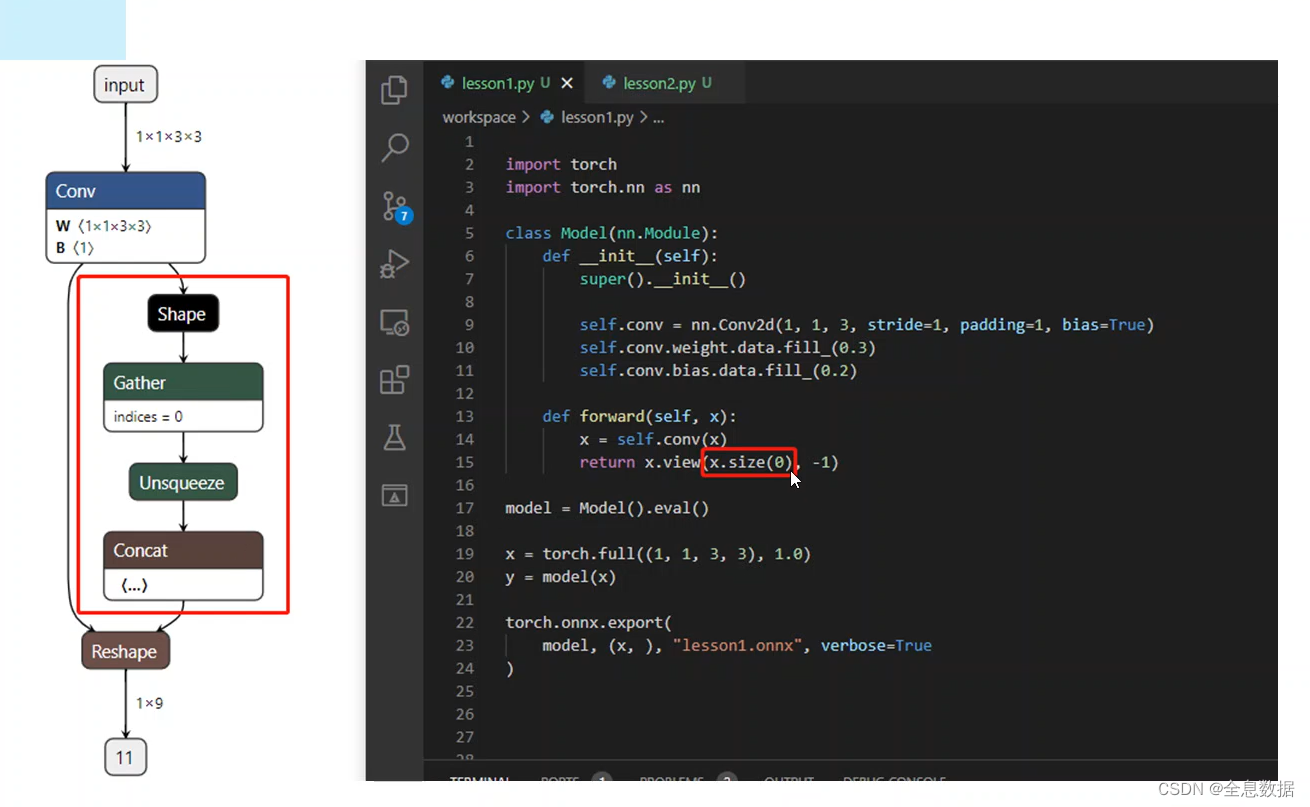The width and height of the screenshot is (1310, 807).
Task: Click the Conv weight W ⟨1×1×3×3⟩ entry
Action: 104,227
